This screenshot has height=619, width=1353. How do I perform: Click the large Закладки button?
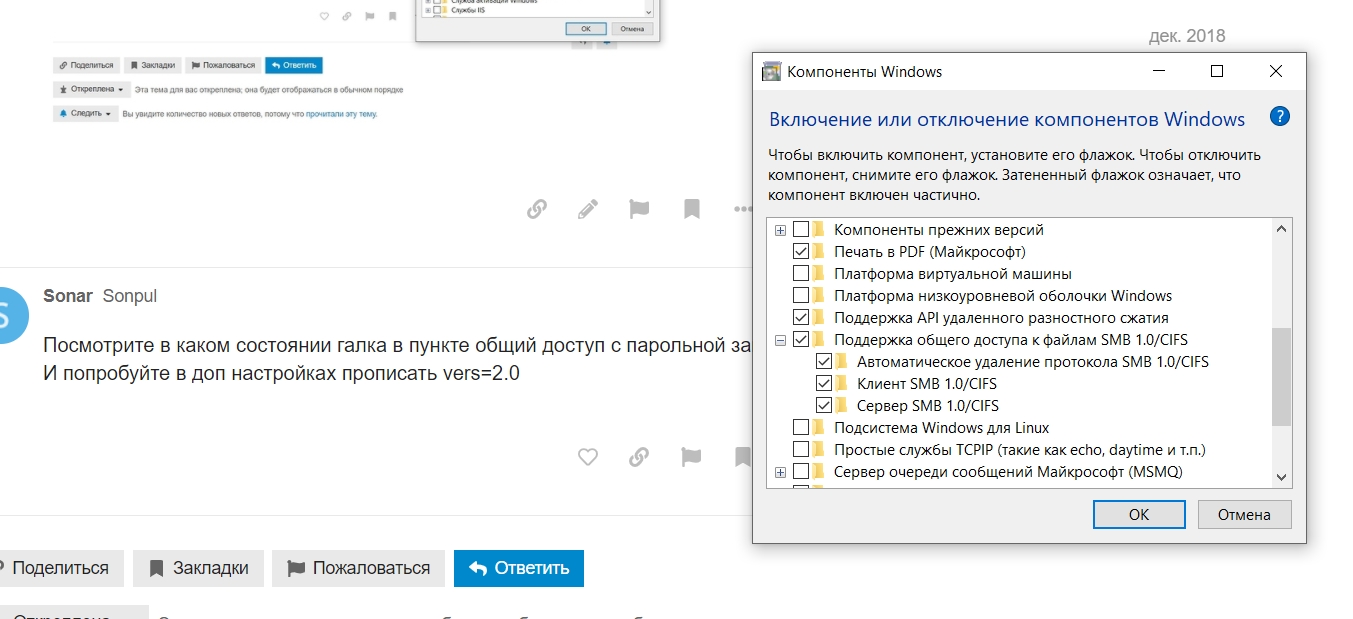198,568
